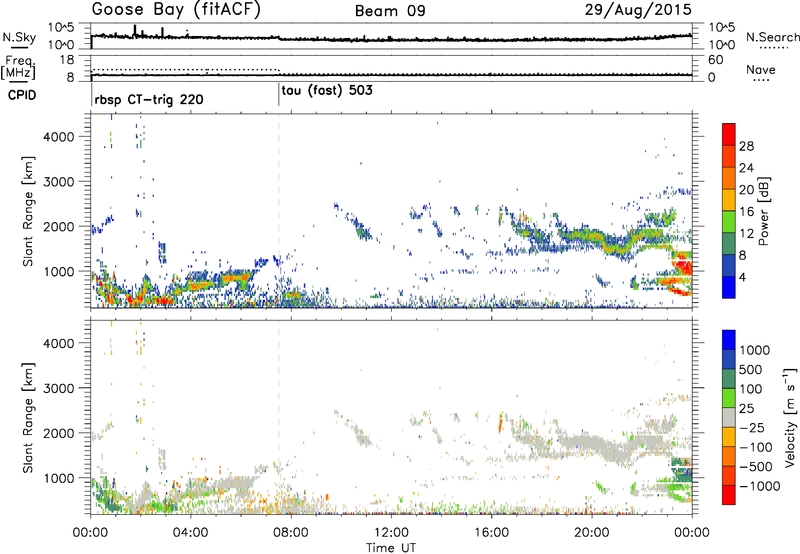This screenshot has width=800, height=554.
Task: Click the noise spike near 02:00 in sky-noise plot
Action: (135, 31)
